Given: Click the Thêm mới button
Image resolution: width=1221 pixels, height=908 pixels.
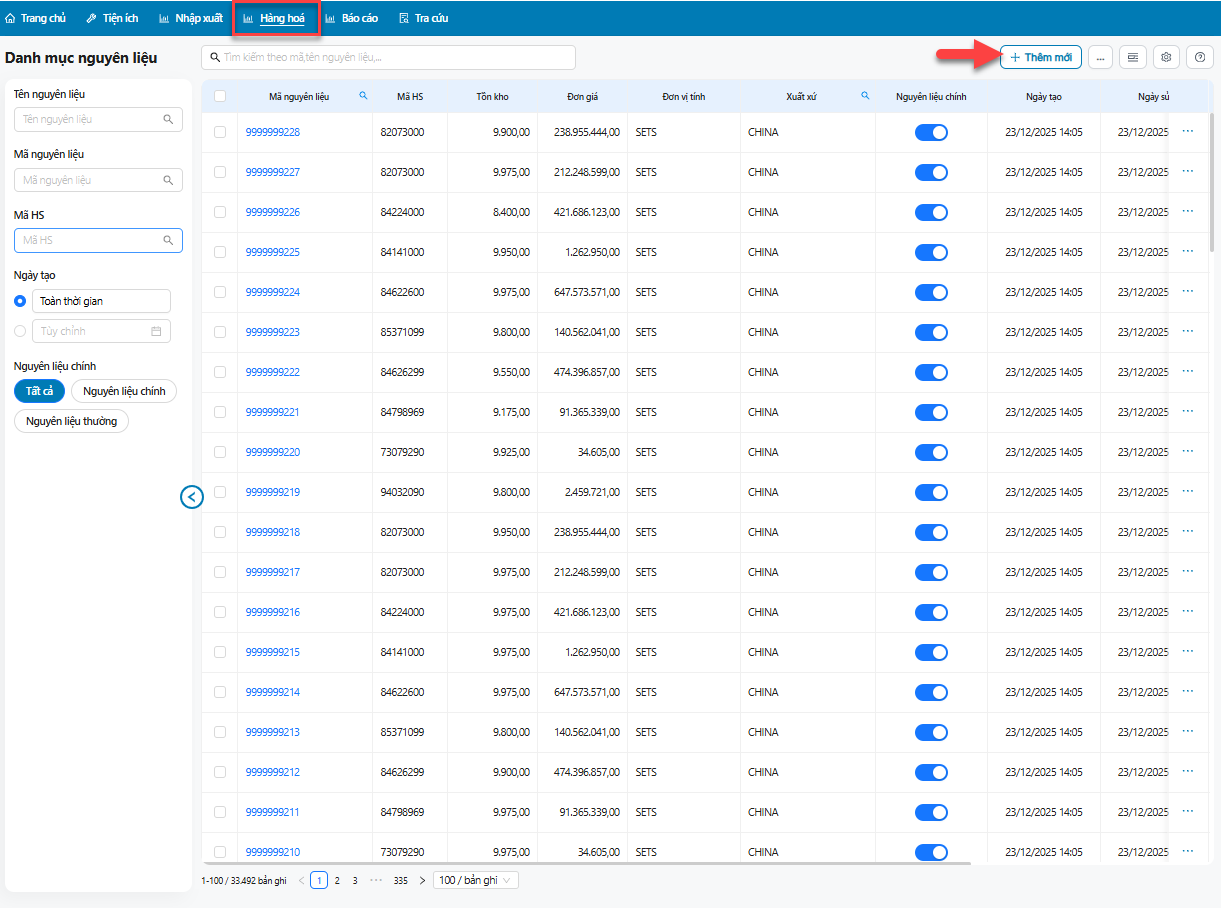Looking at the screenshot, I should coord(1040,58).
